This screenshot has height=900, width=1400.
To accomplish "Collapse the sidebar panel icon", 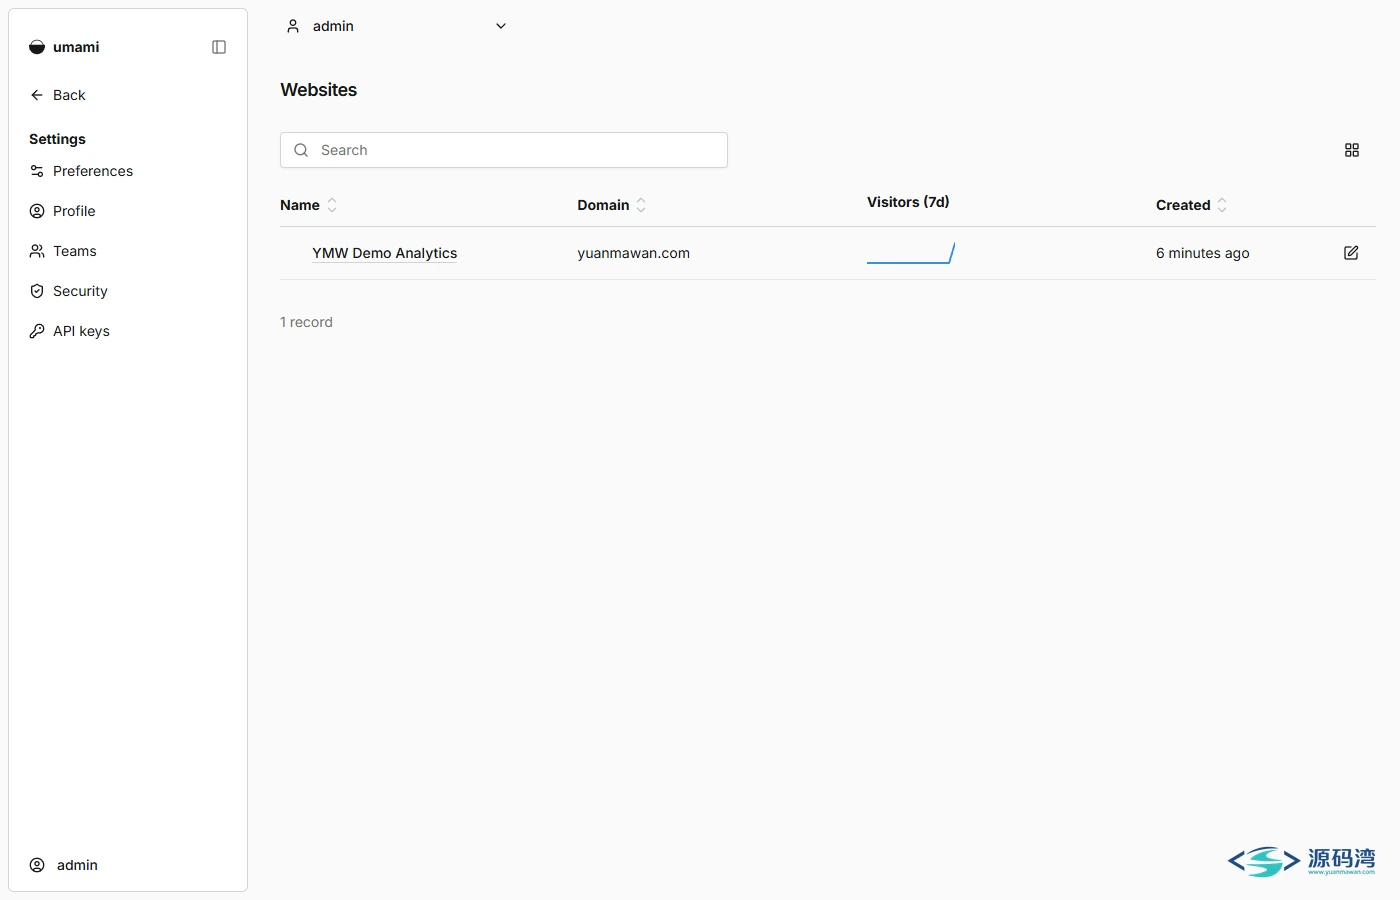I will (x=219, y=47).
